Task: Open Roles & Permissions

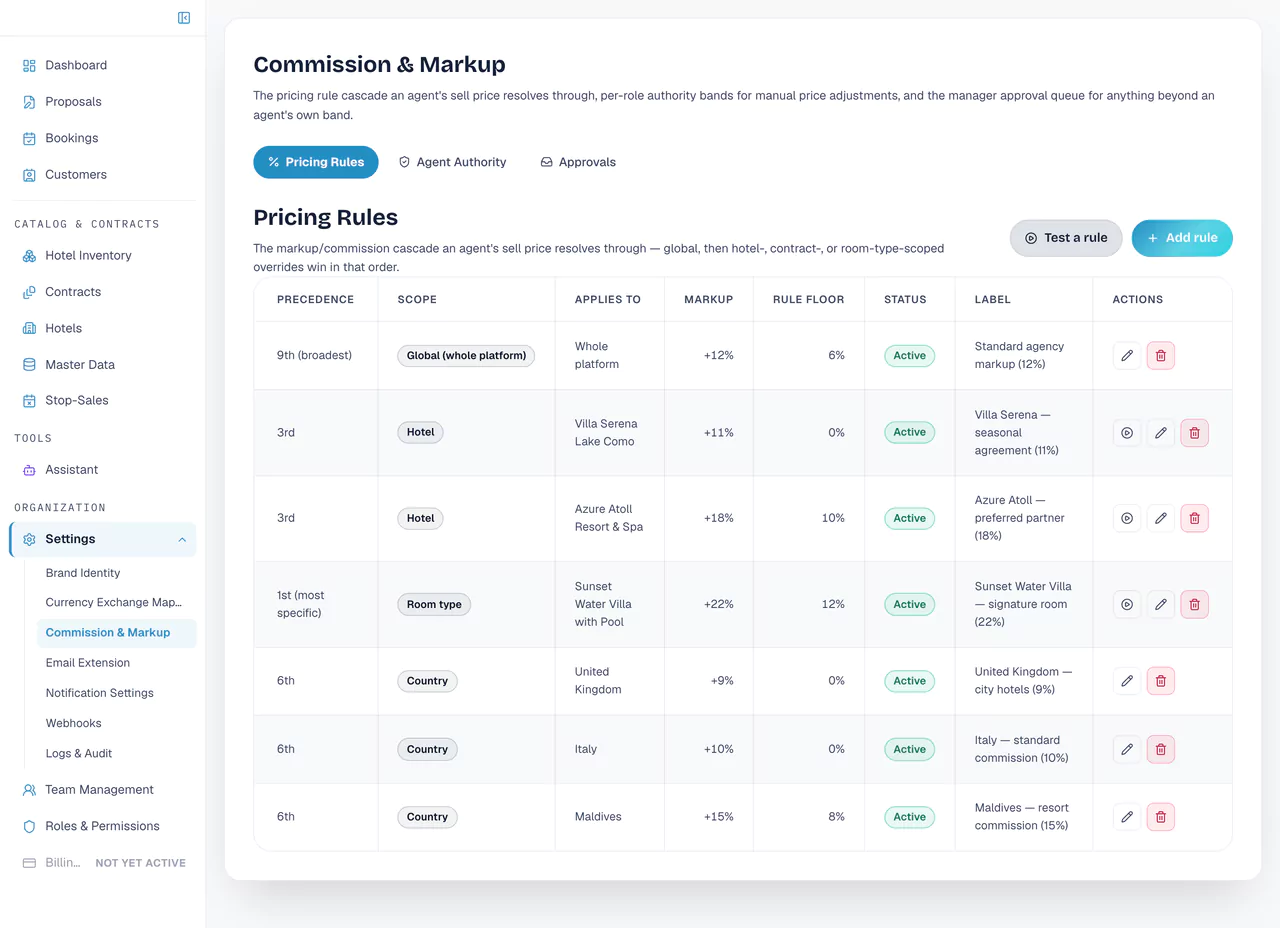Action: (x=103, y=826)
